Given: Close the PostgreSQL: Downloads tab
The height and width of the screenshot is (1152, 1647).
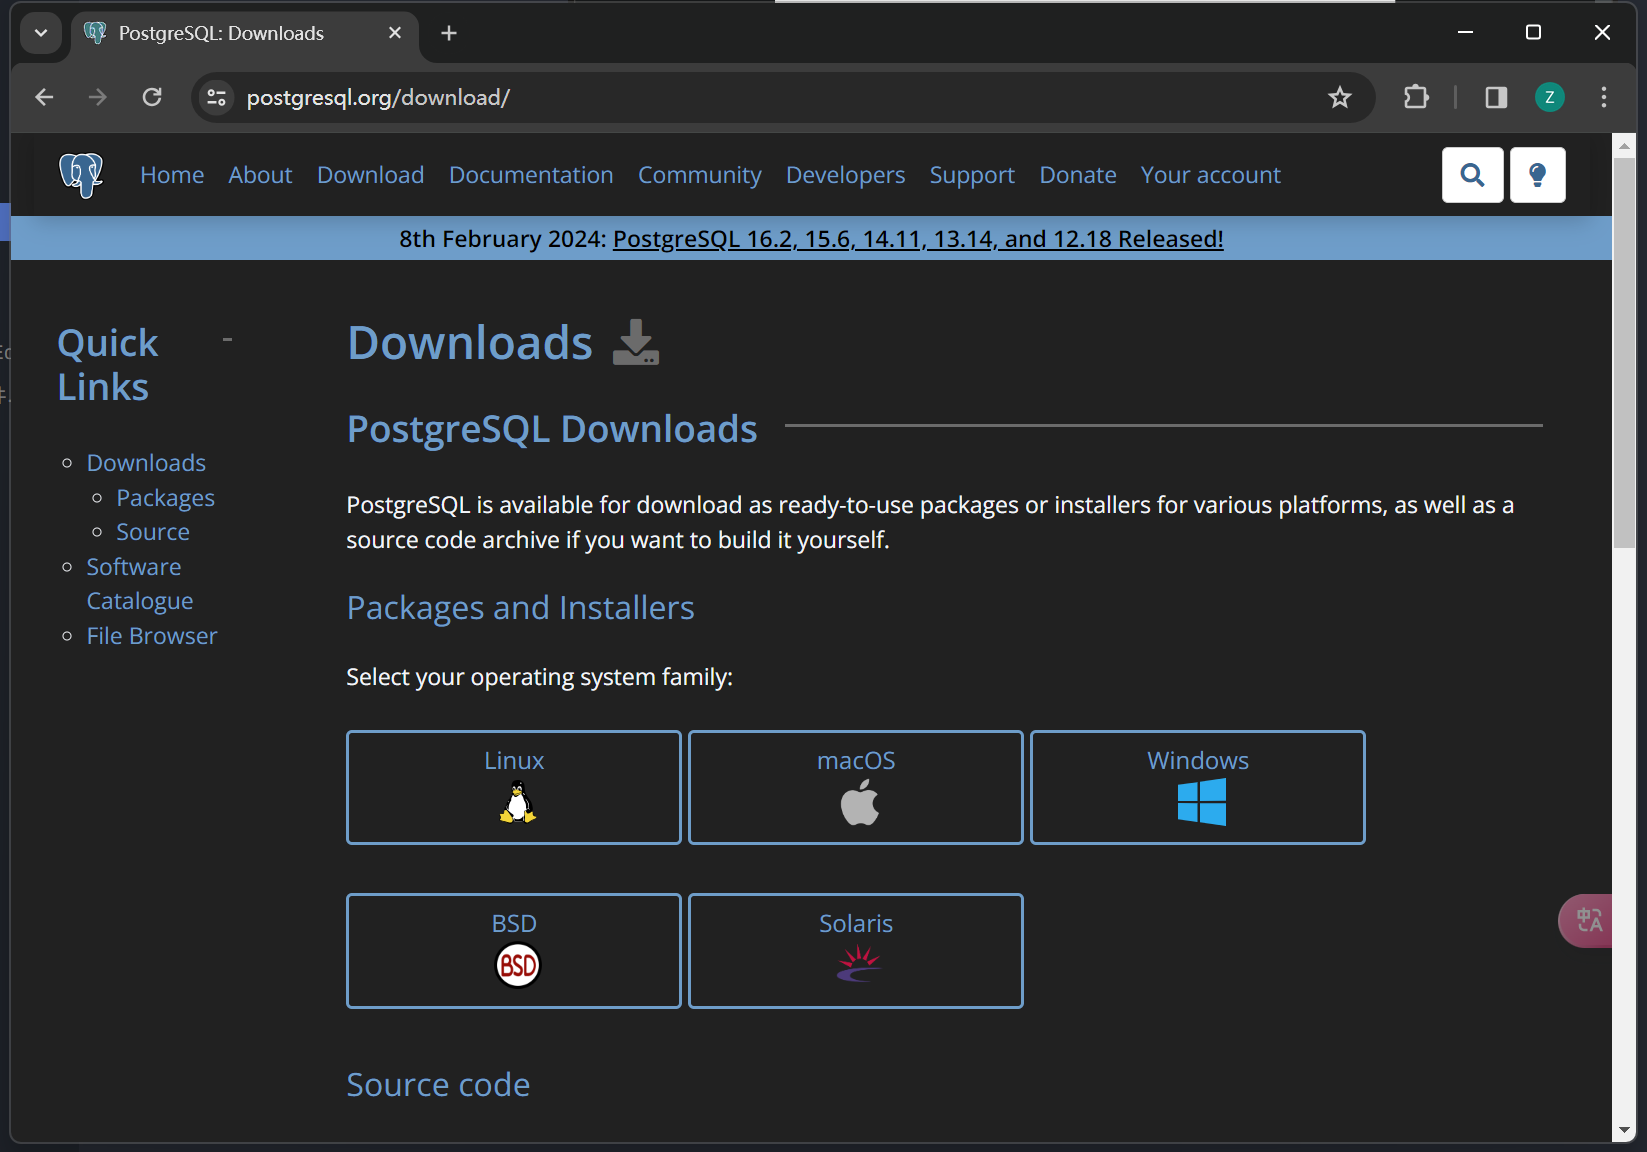Looking at the screenshot, I should [395, 33].
